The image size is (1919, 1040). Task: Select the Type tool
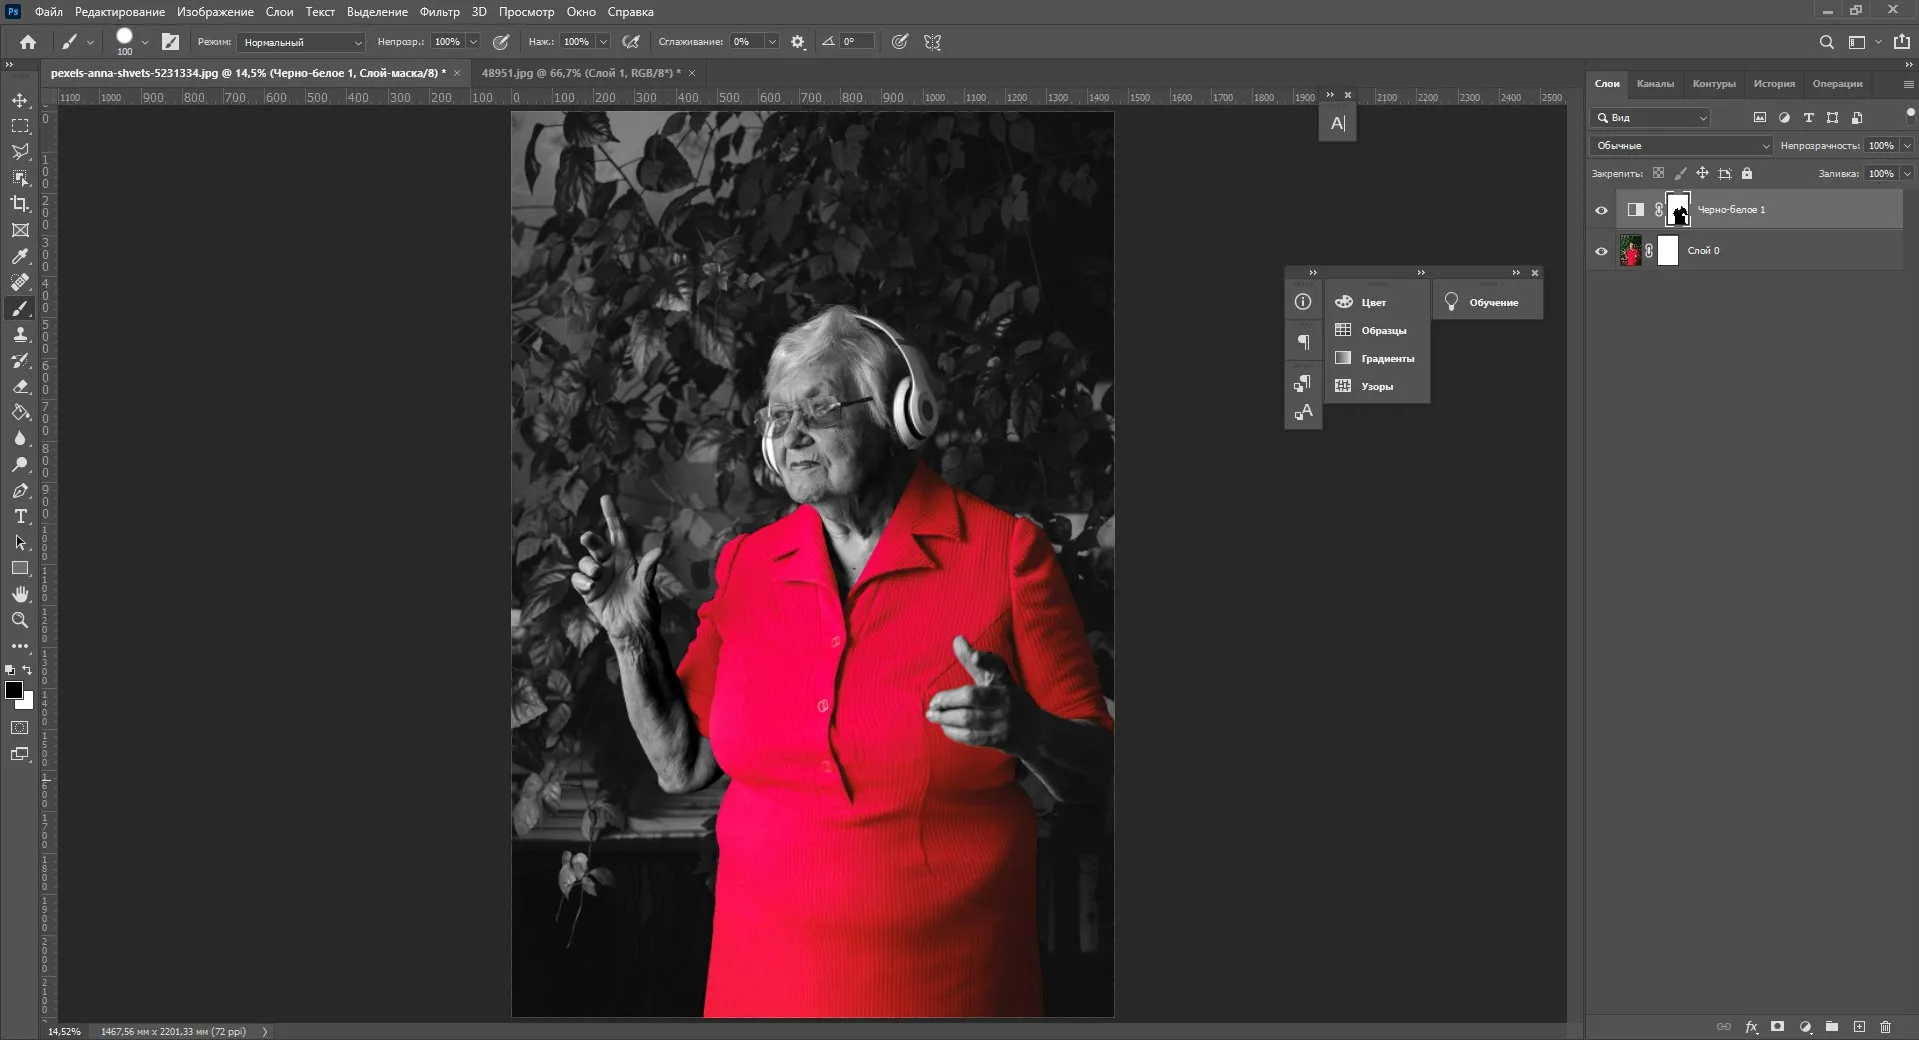pos(20,516)
